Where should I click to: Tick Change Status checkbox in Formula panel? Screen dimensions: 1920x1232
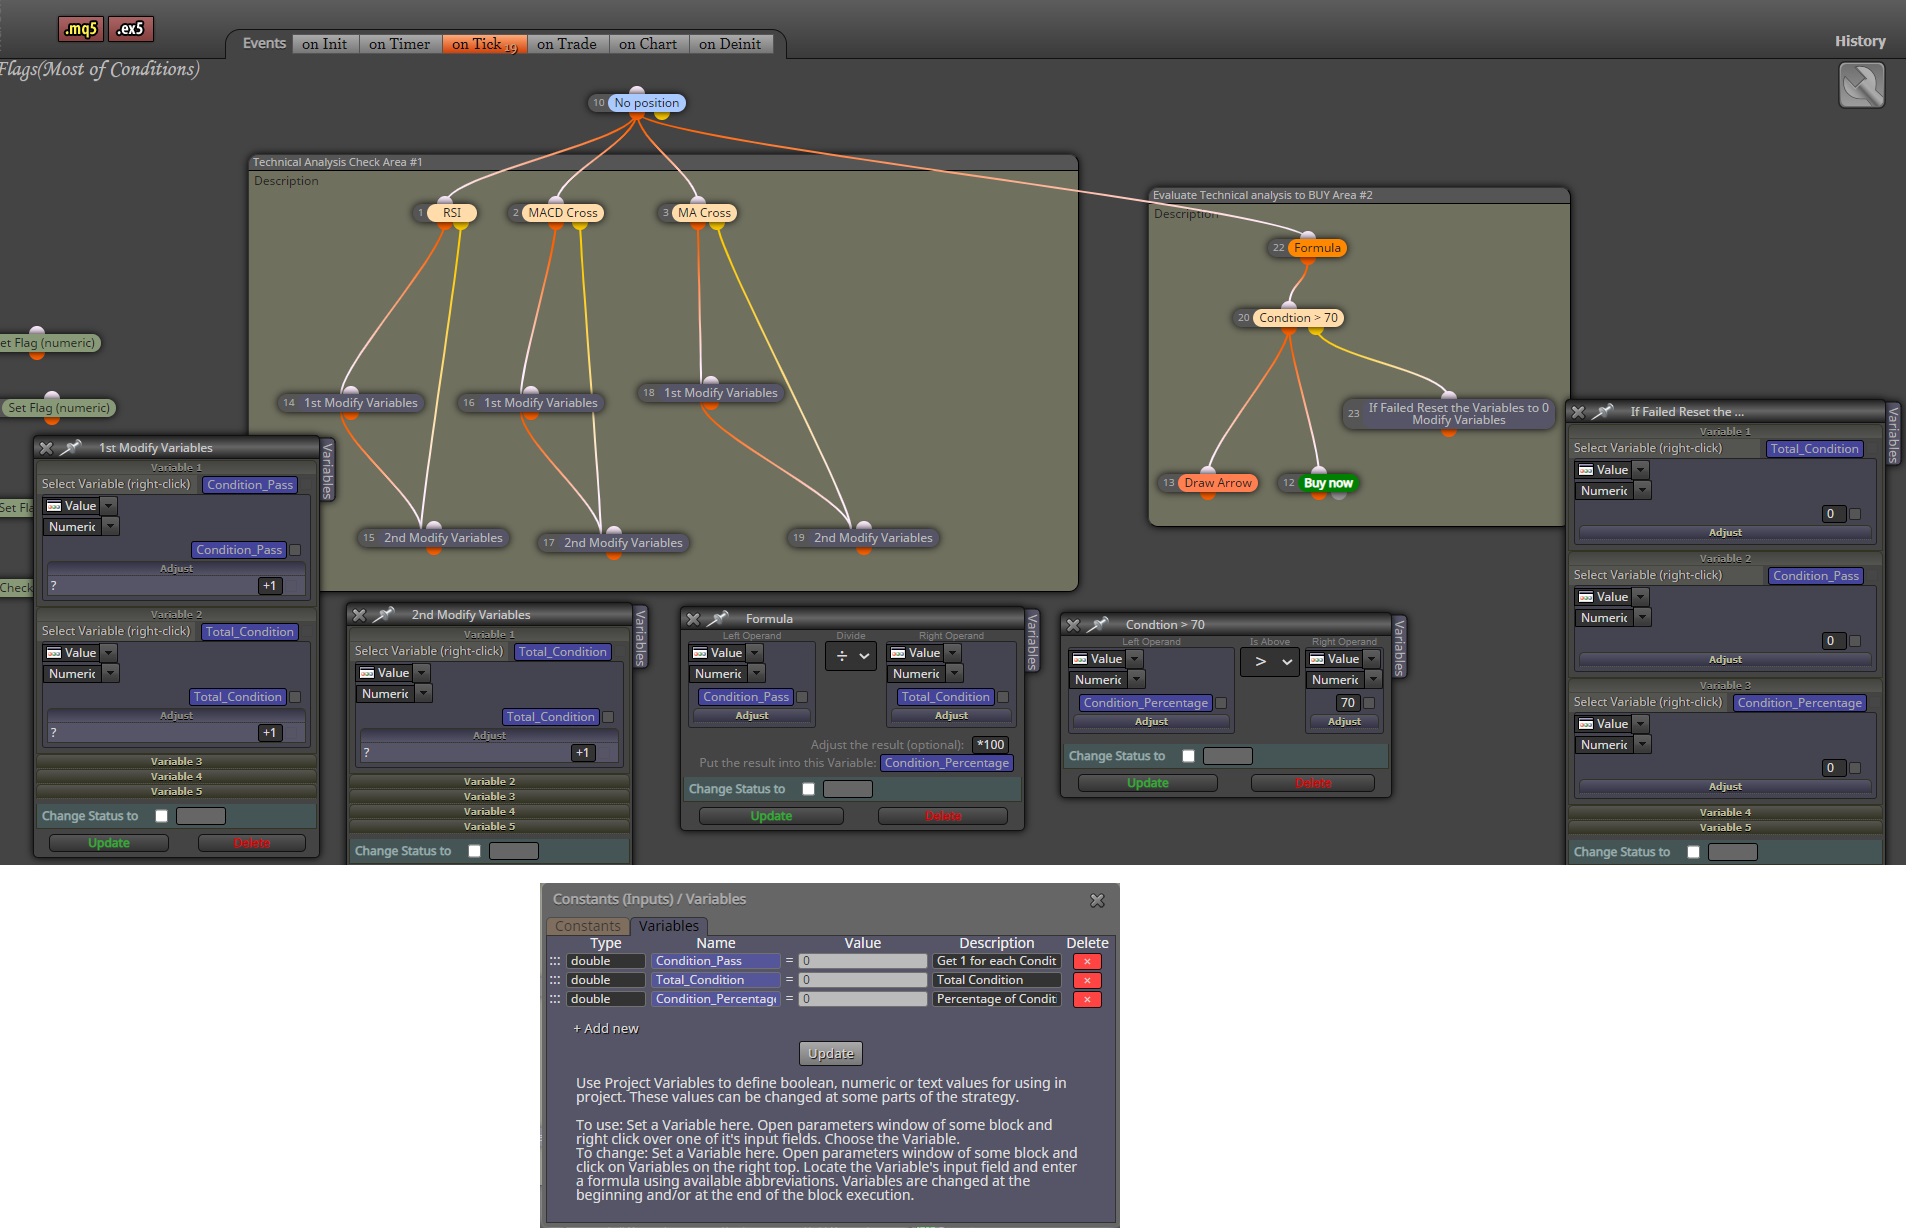click(808, 789)
